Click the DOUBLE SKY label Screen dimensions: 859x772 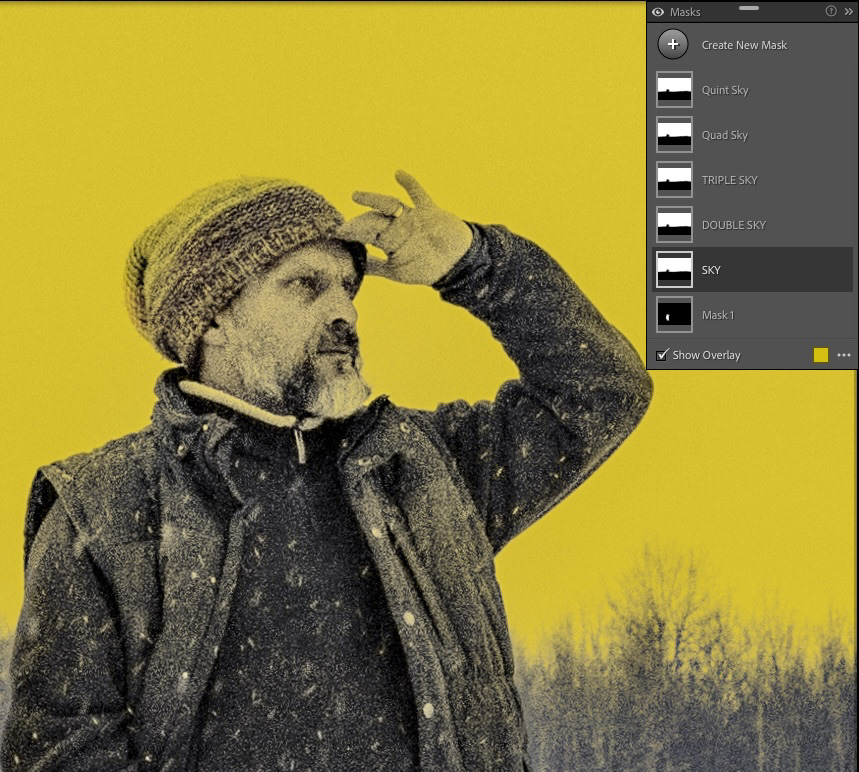click(x=734, y=225)
